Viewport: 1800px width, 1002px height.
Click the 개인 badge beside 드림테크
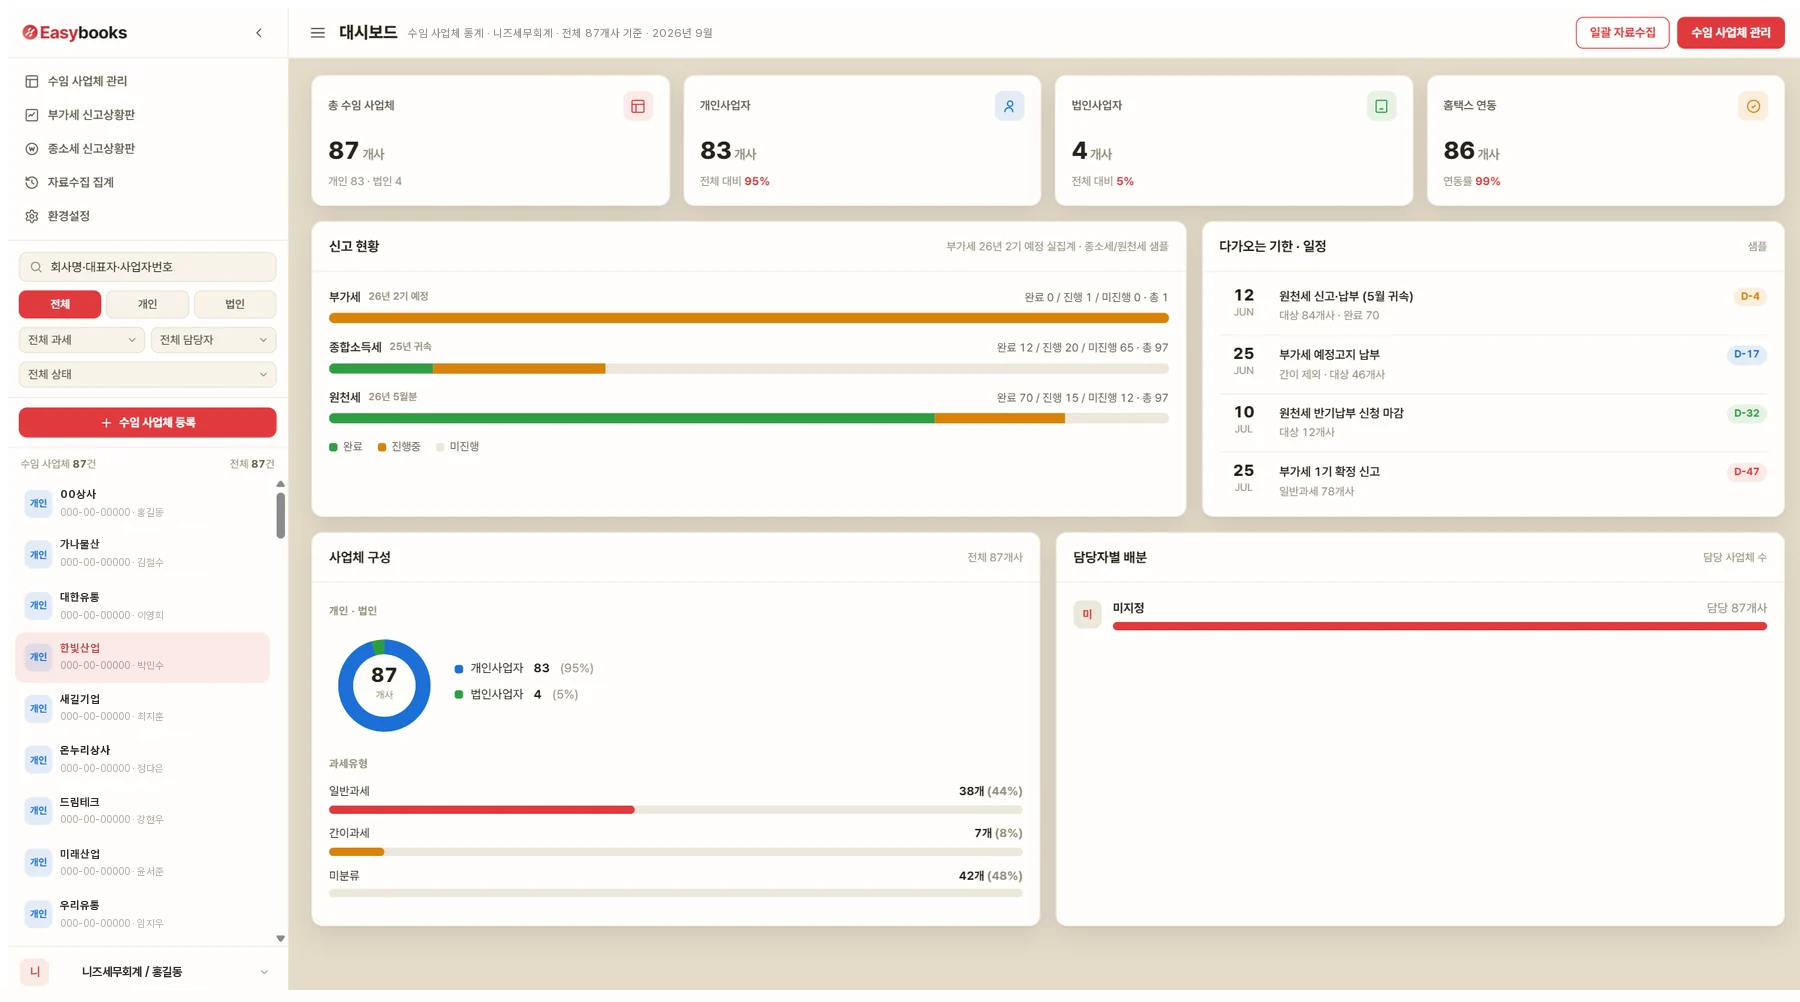tap(38, 811)
